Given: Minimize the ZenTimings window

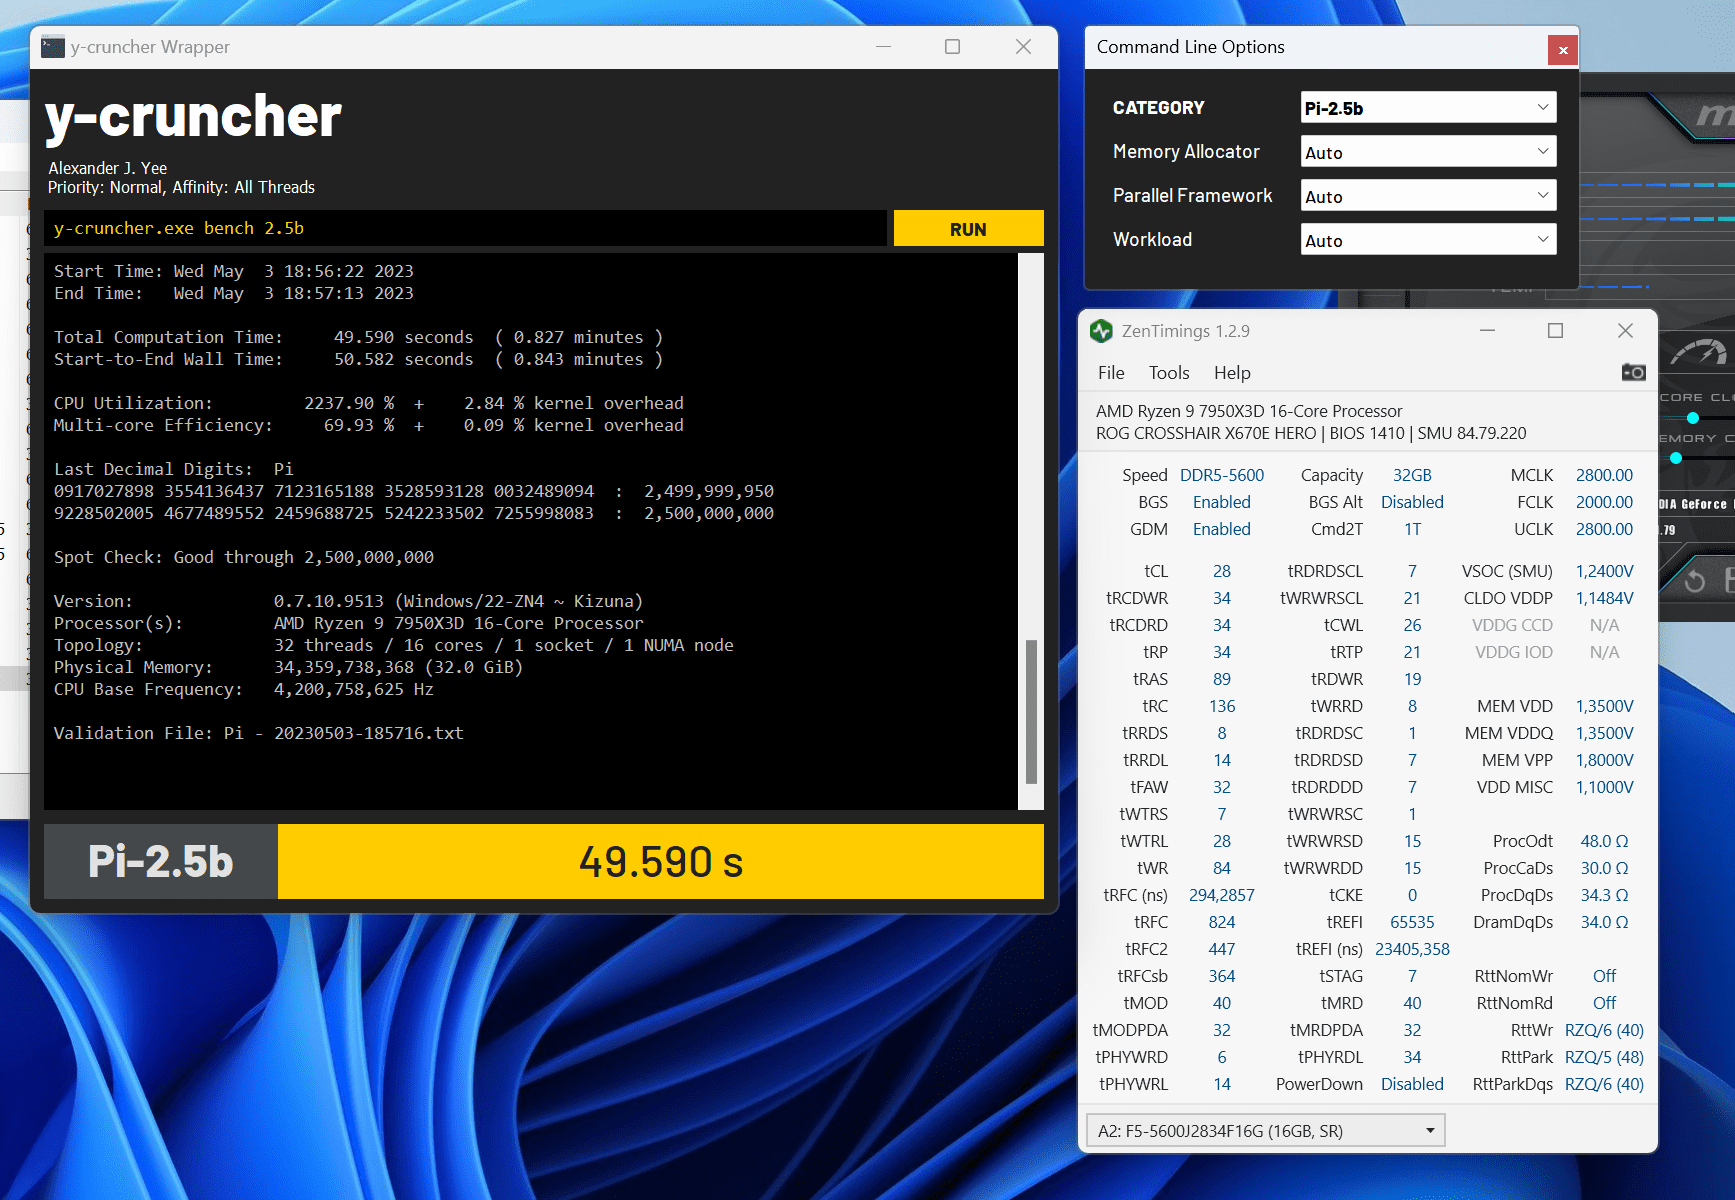Looking at the screenshot, I should (x=1488, y=331).
